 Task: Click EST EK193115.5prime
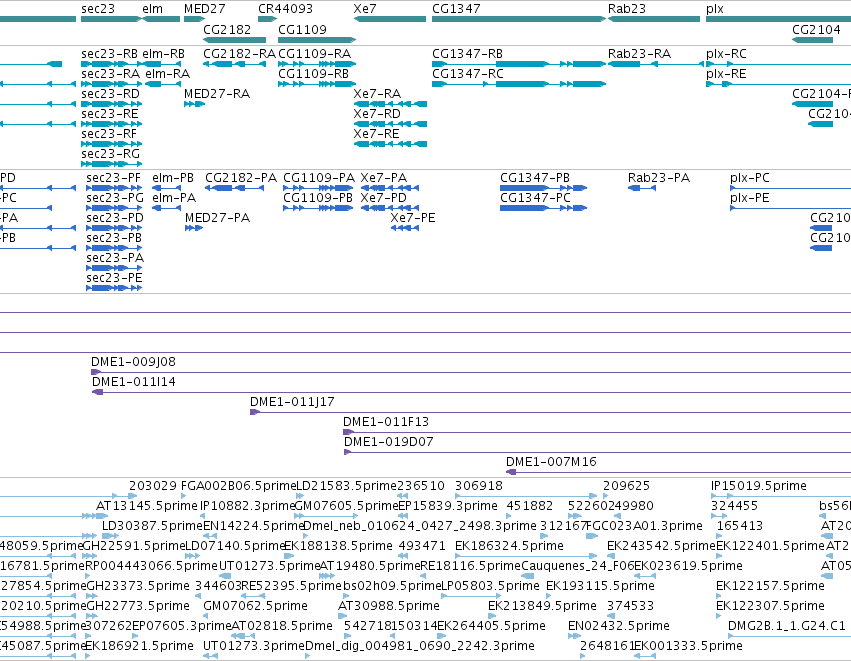click(x=549, y=596)
